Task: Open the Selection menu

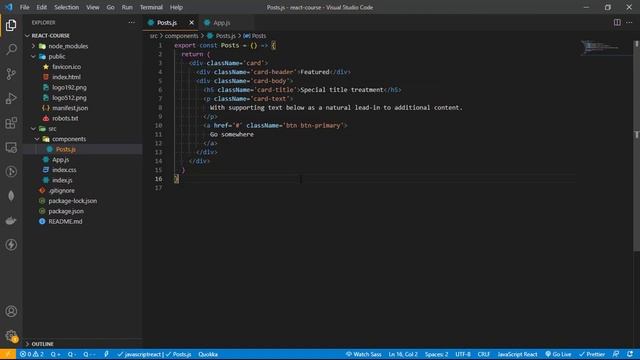Action: tap(67, 7)
